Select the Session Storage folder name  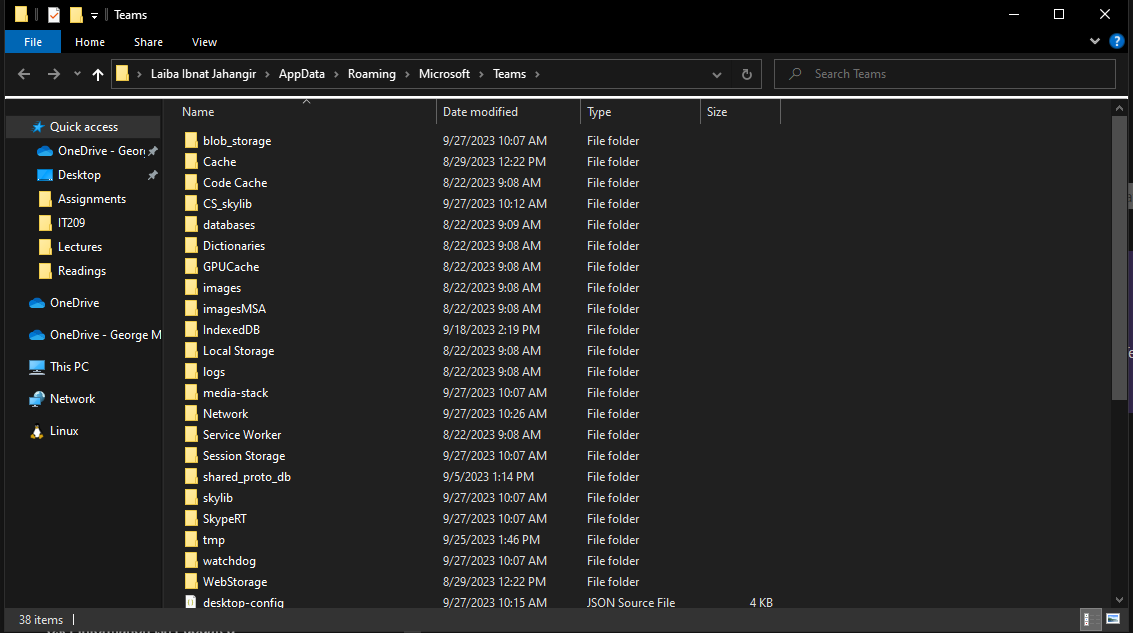point(244,456)
